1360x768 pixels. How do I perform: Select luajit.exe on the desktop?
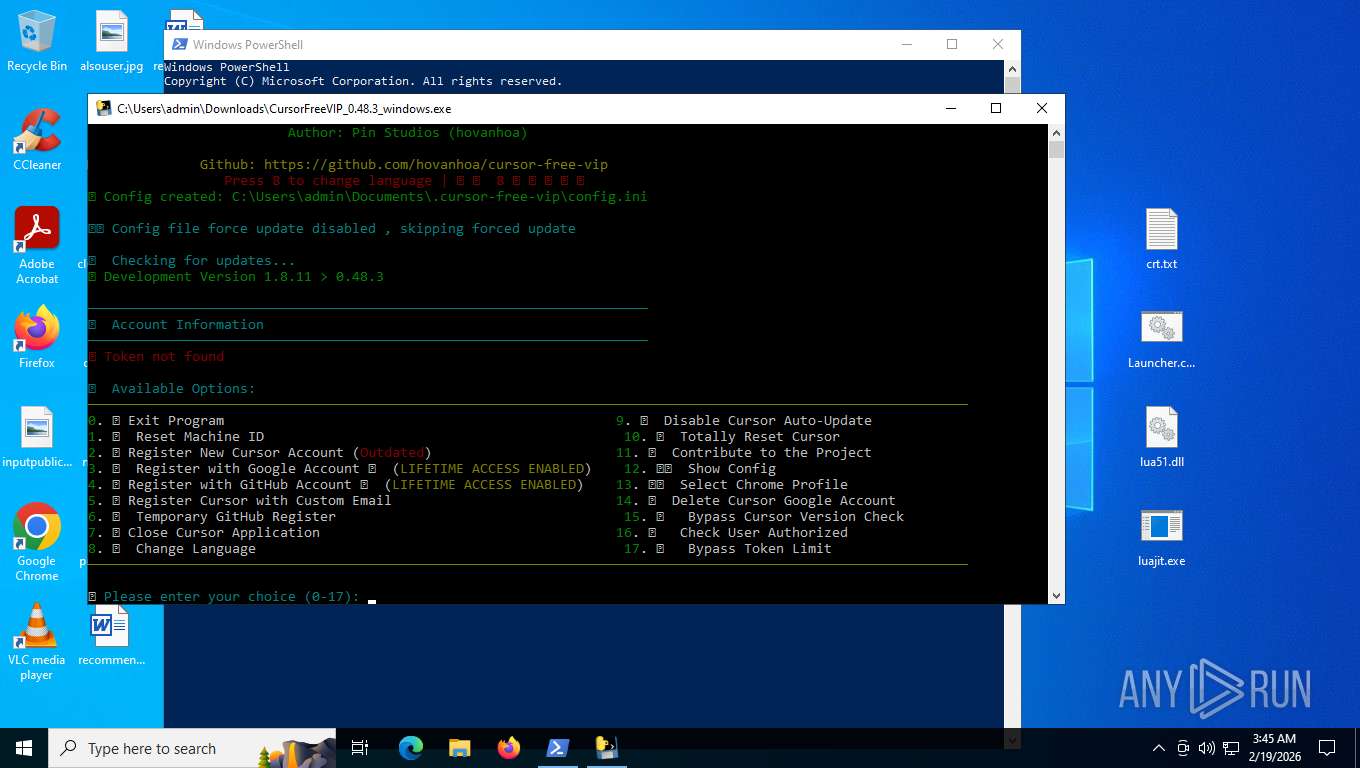(x=1162, y=537)
